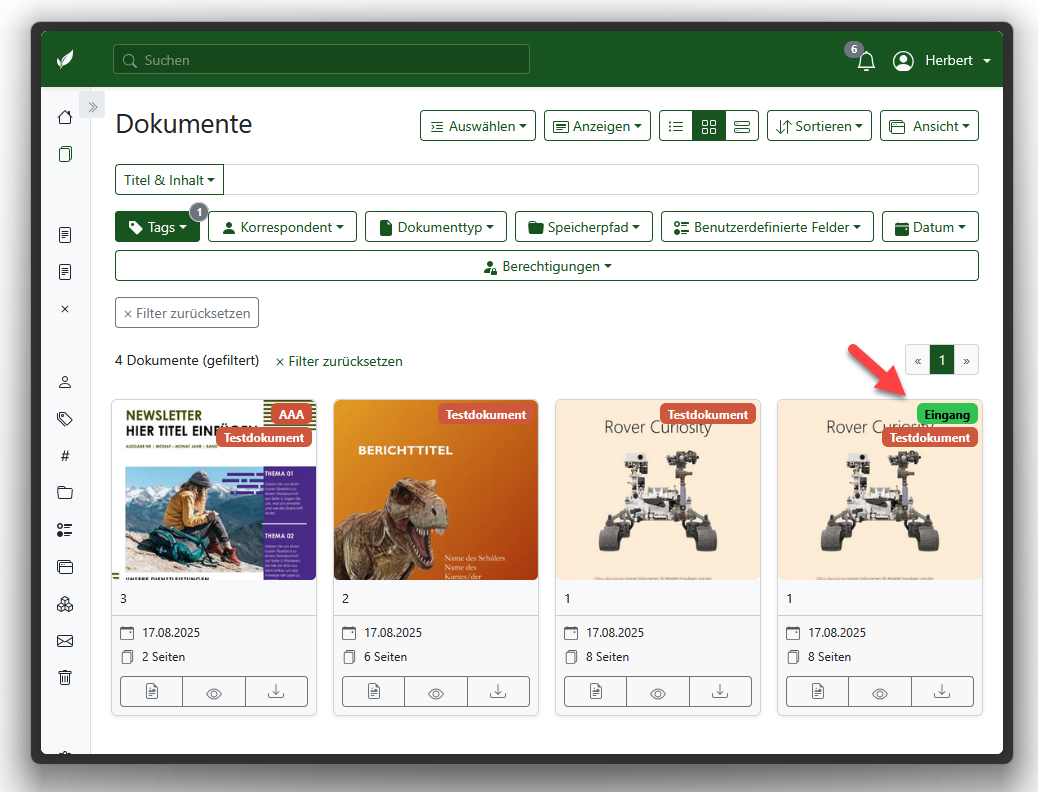Image resolution: width=1038 pixels, height=792 pixels.
Task: Click the green Eingang tag badge
Action: [x=946, y=415]
